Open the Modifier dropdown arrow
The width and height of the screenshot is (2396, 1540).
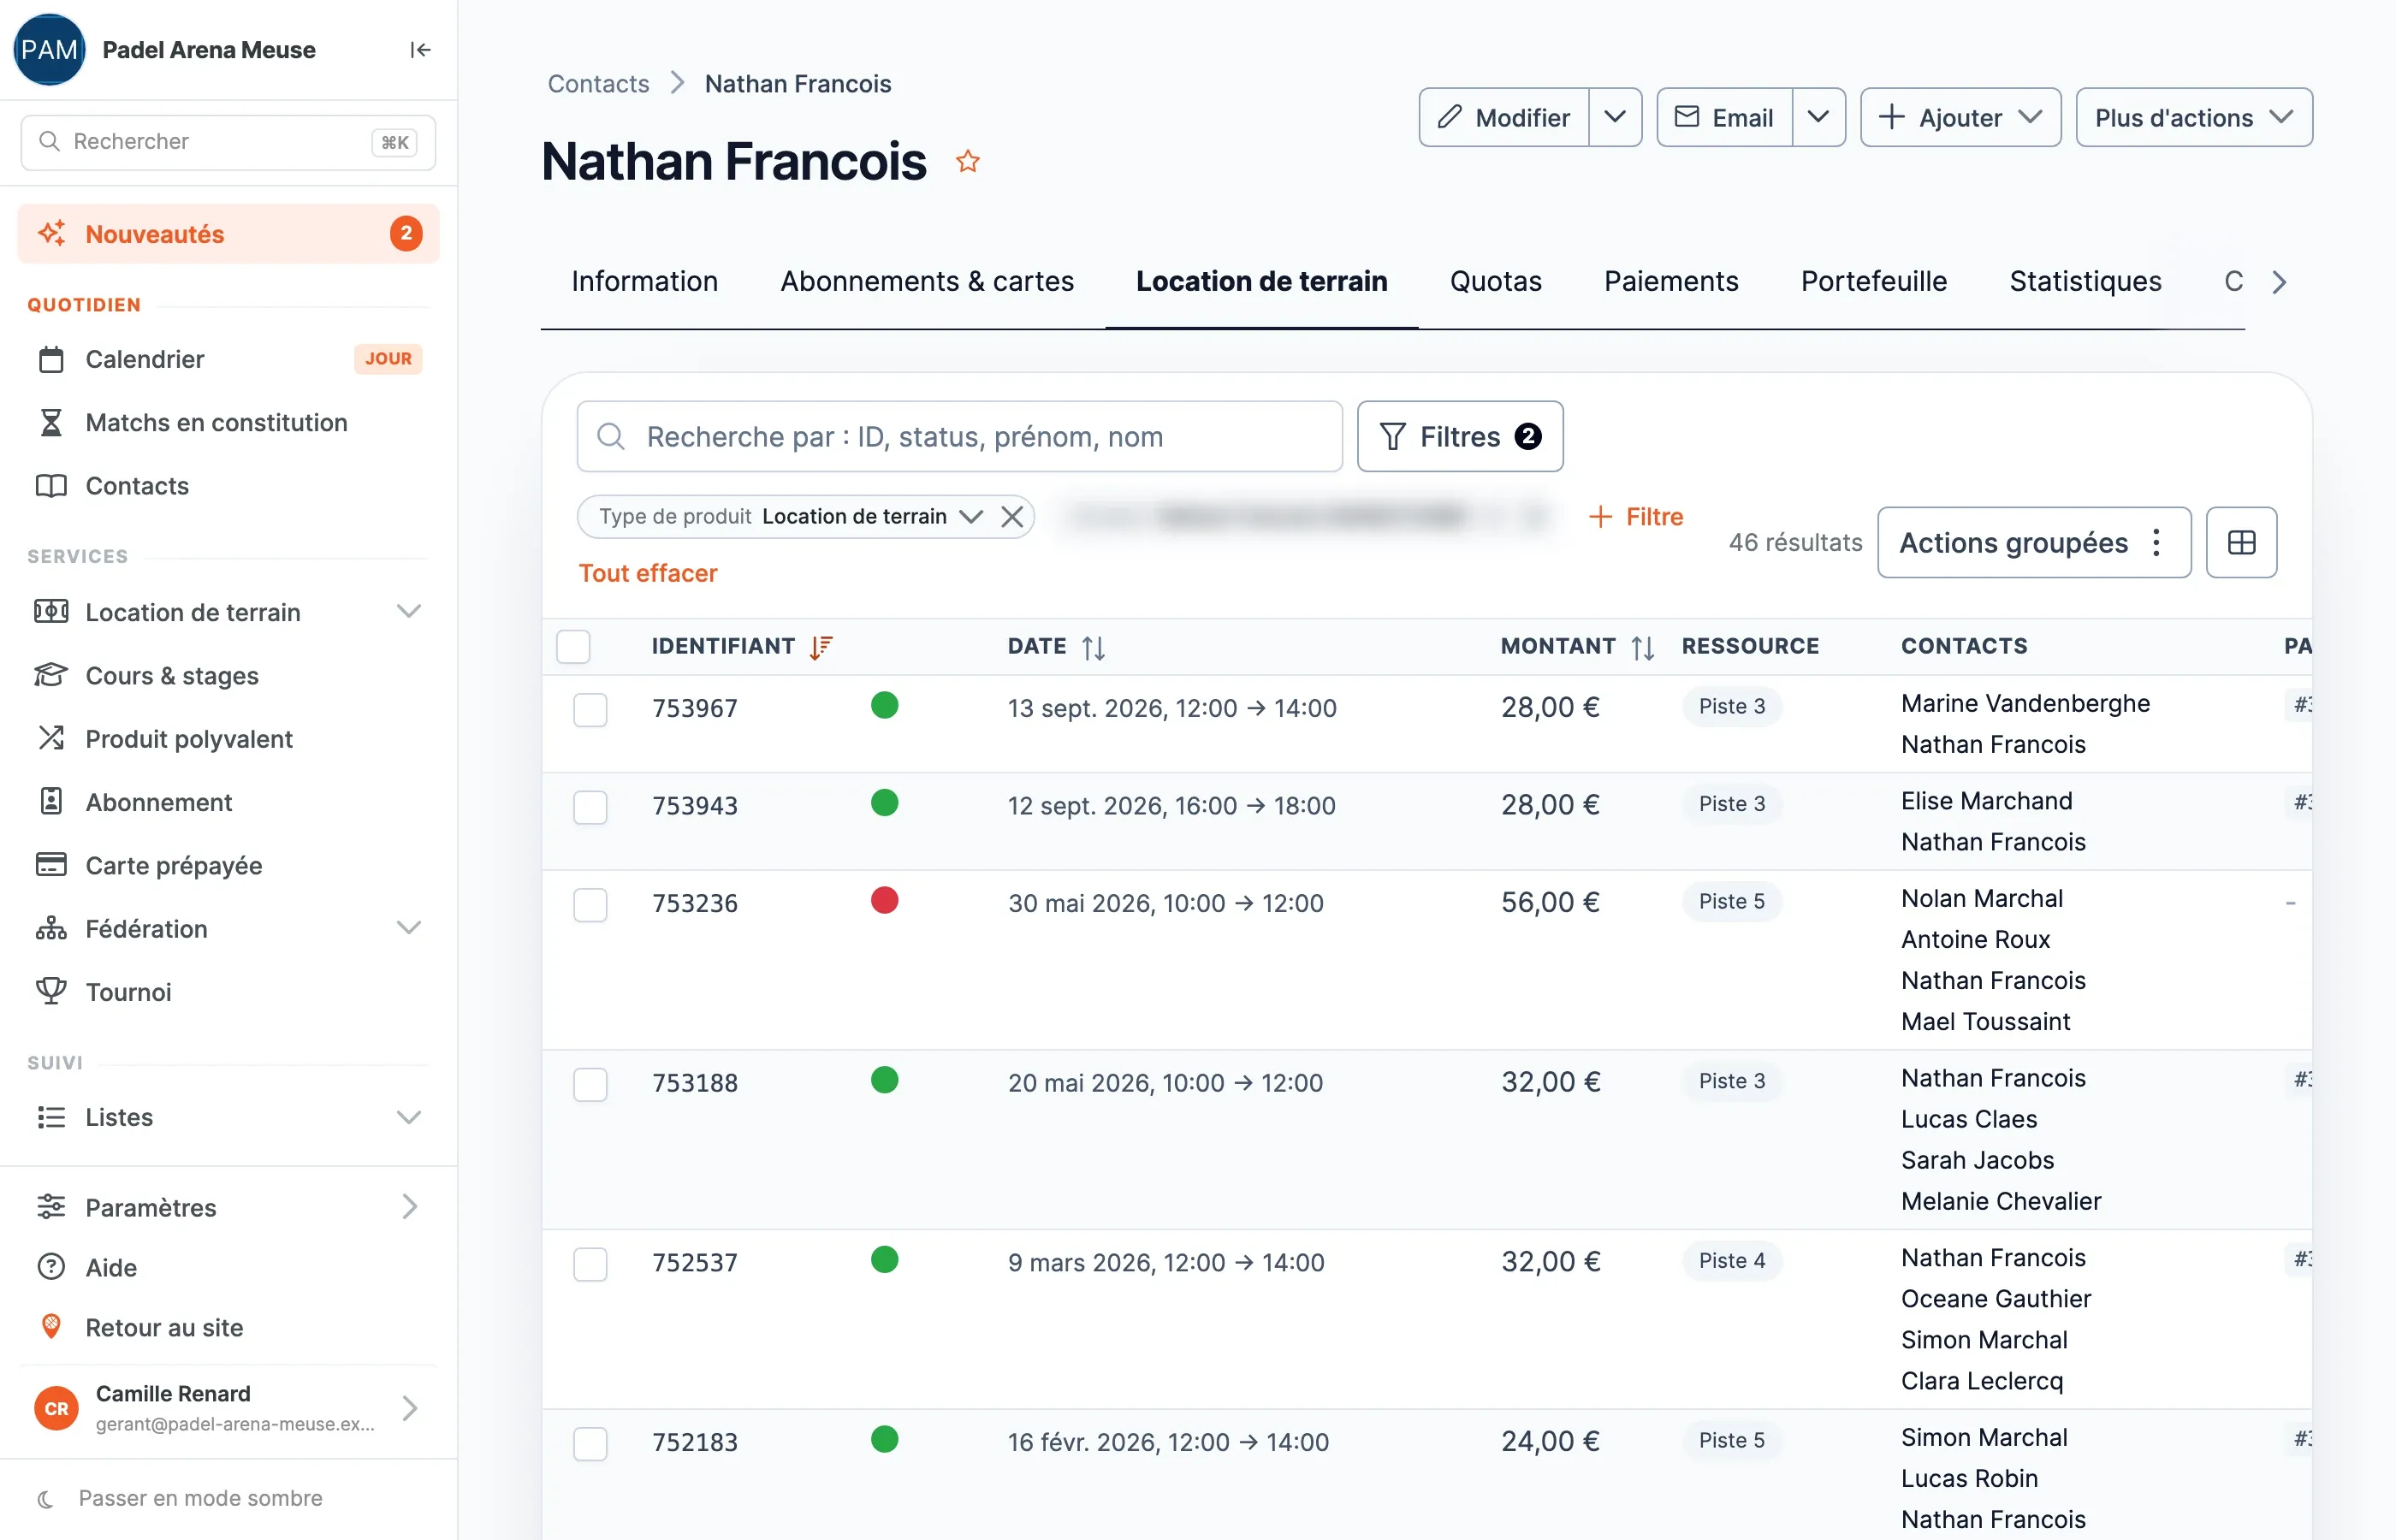(1615, 117)
